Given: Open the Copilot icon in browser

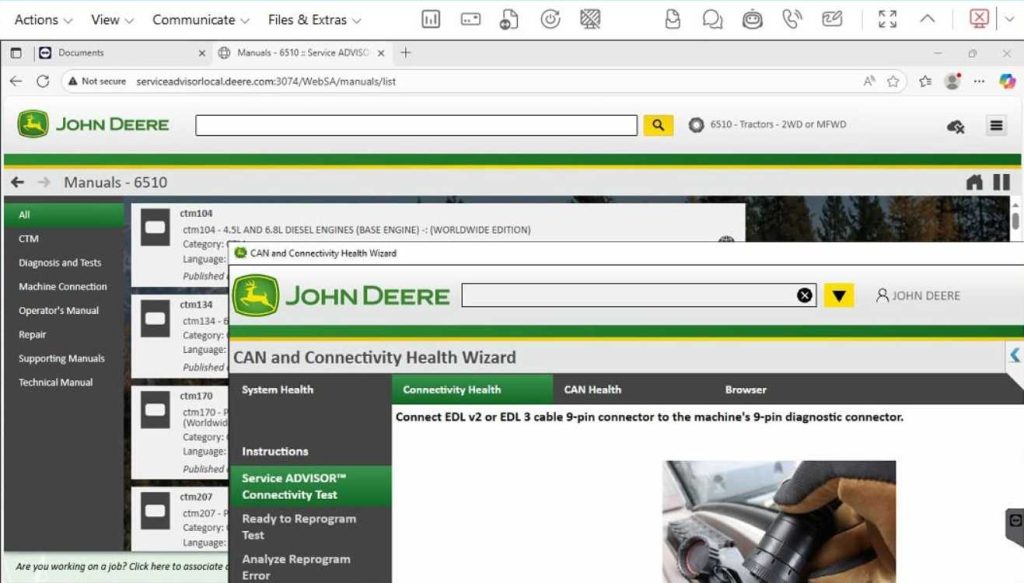Looking at the screenshot, I should [x=1008, y=82].
